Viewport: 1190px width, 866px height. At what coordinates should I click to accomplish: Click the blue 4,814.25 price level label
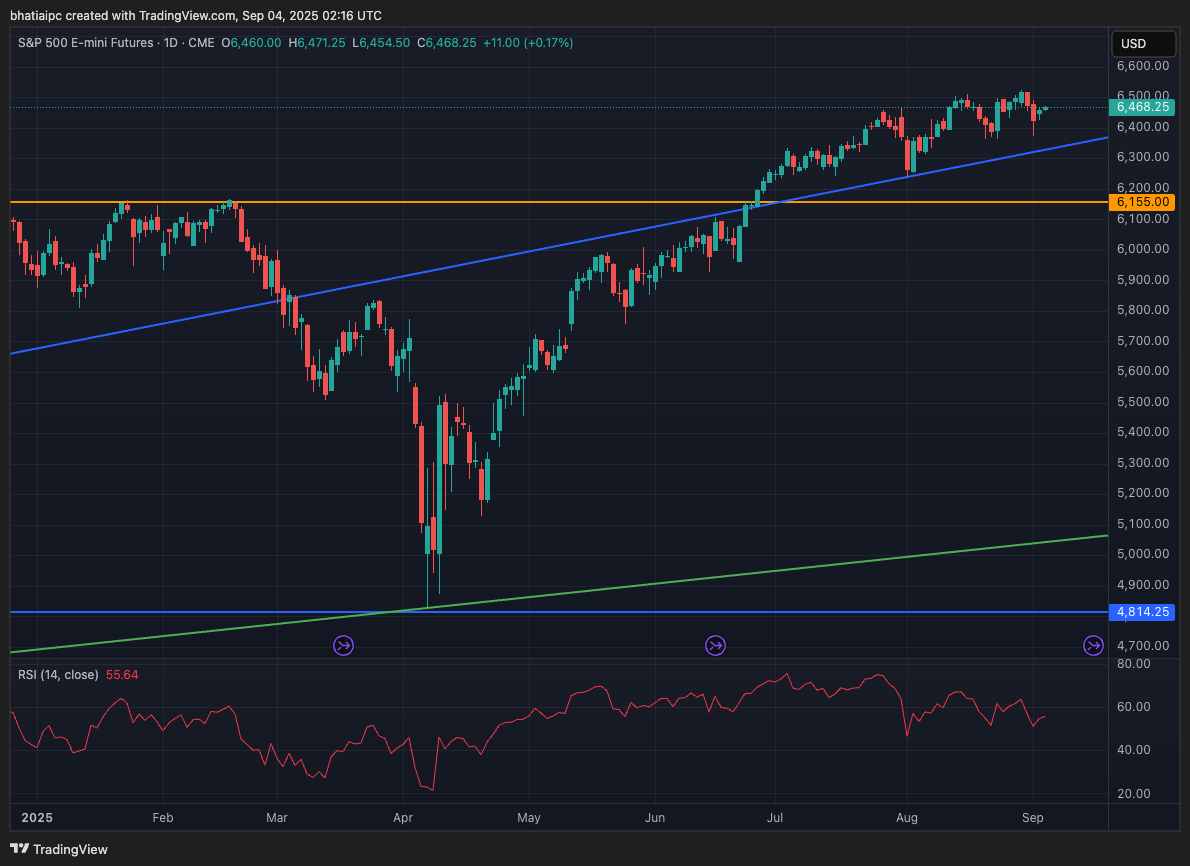[1141, 613]
